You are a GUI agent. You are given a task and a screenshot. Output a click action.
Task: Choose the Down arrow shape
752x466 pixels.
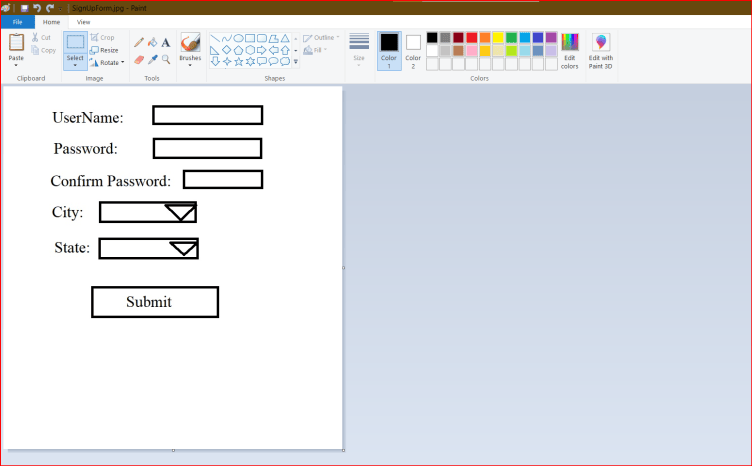click(215, 61)
